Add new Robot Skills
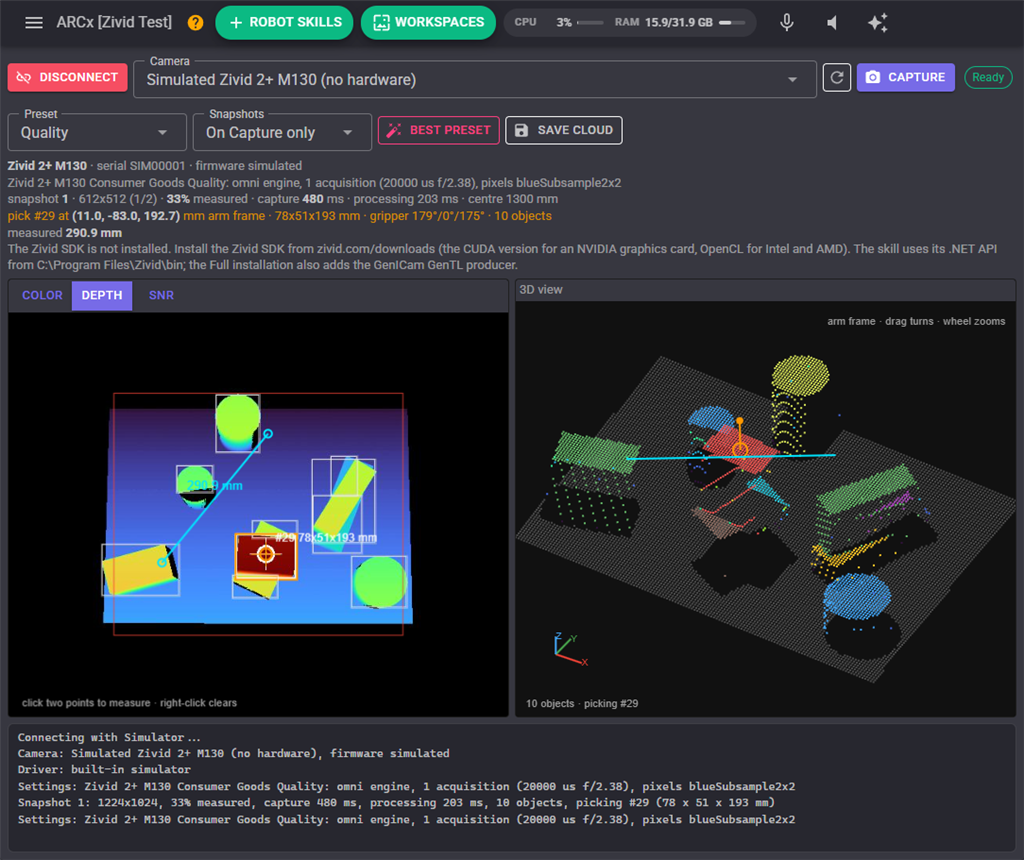The image size is (1024, 860). (284, 22)
